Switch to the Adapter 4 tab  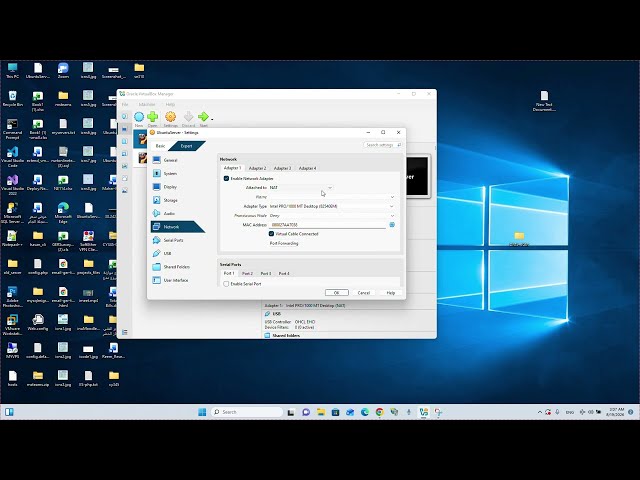click(x=307, y=168)
